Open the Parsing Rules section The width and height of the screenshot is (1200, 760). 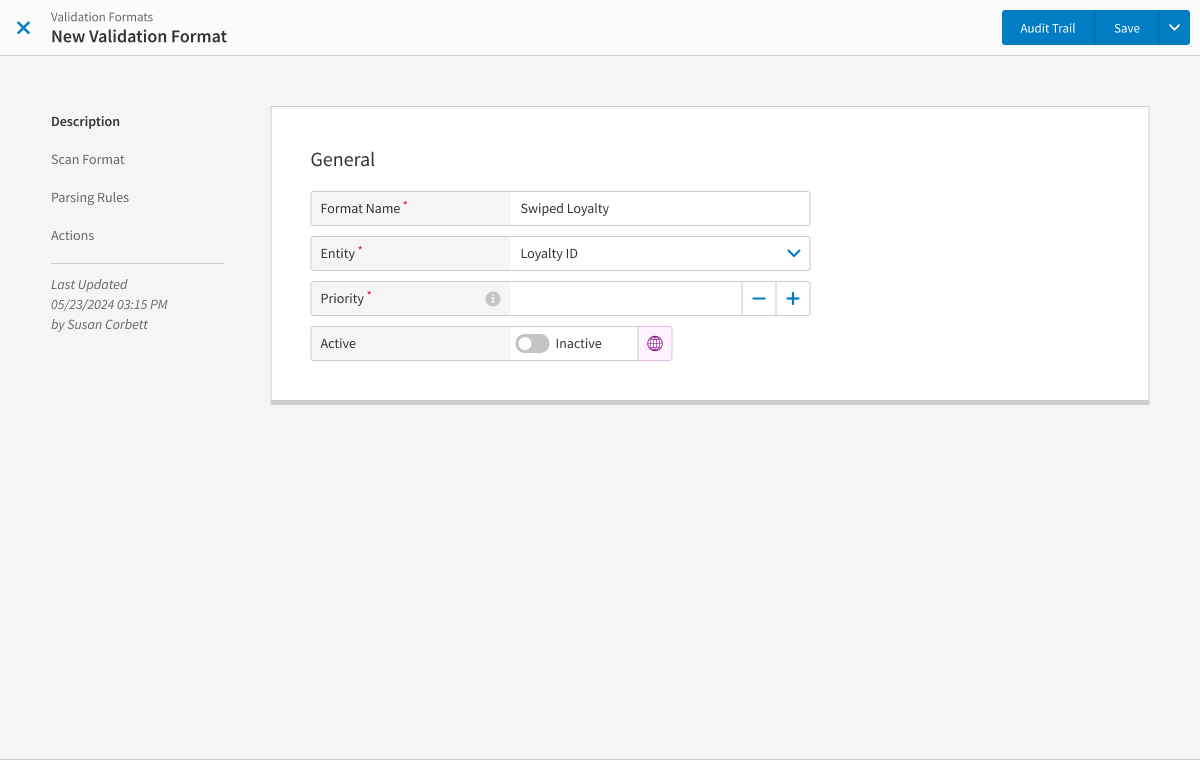90,197
